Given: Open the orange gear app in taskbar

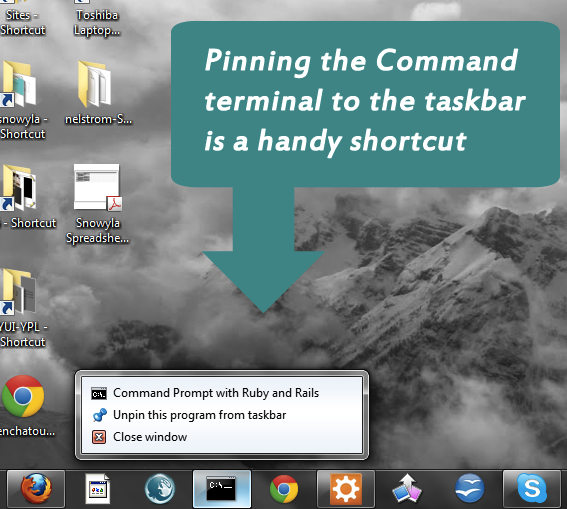Looking at the screenshot, I should tap(346, 489).
